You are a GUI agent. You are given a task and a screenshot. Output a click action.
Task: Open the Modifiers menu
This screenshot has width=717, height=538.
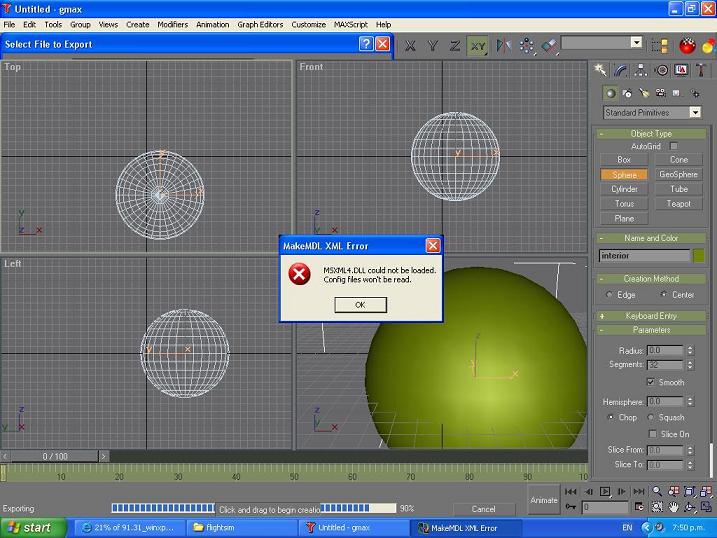coord(172,24)
